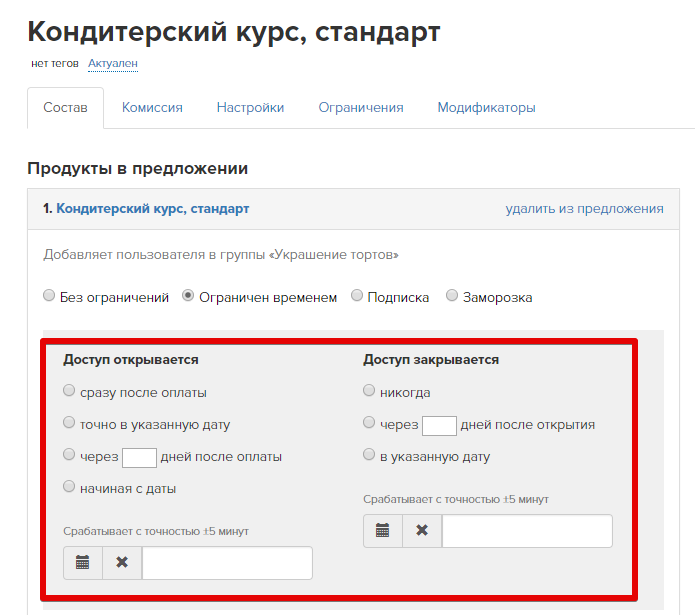This screenshot has width=695, height=615.
Task: Choose 'через … дней после открытия' radio
Action: (x=369, y=422)
